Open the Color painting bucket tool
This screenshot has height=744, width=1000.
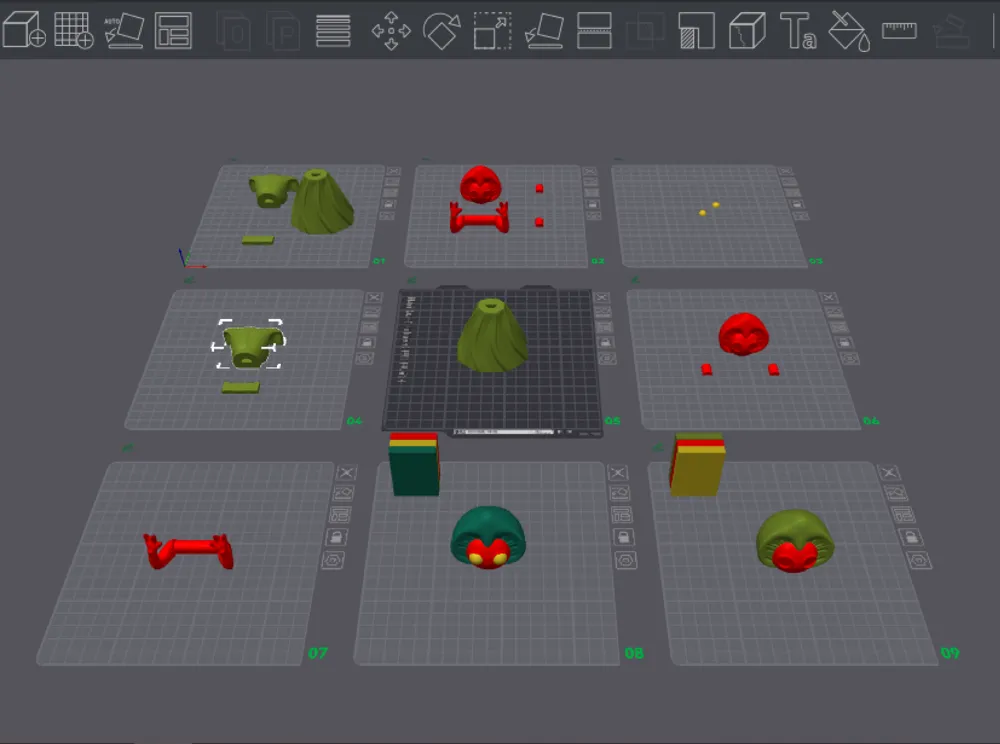(848, 30)
